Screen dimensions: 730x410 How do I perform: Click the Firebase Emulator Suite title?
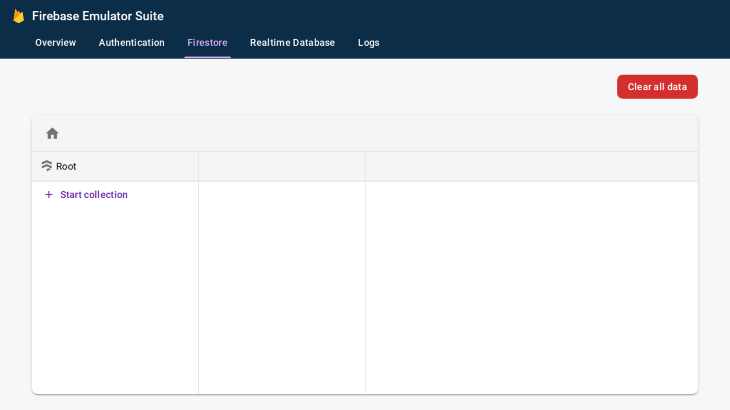tap(98, 16)
